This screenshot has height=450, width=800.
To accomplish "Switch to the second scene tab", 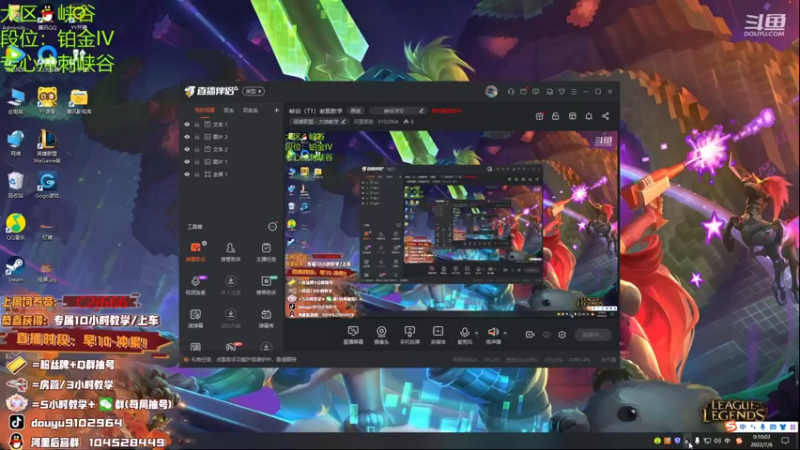I will pyautogui.click(x=229, y=110).
